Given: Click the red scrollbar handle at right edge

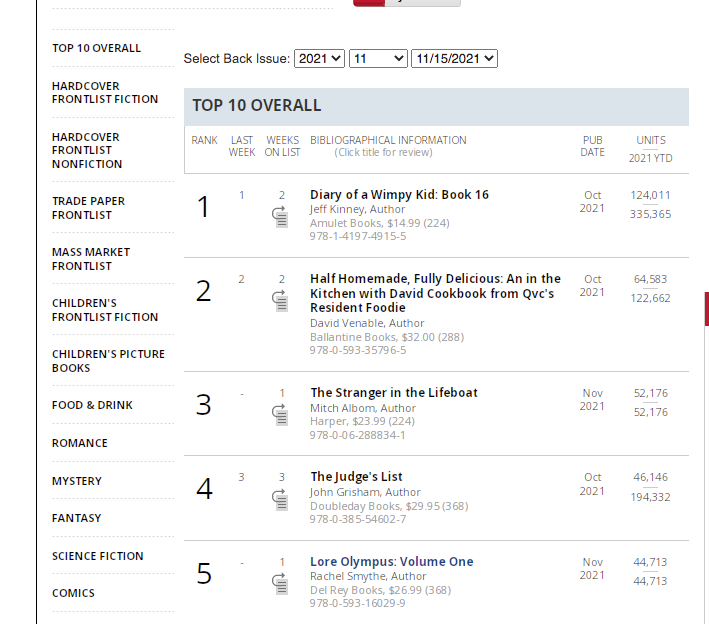Looking at the screenshot, I should coord(706,309).
